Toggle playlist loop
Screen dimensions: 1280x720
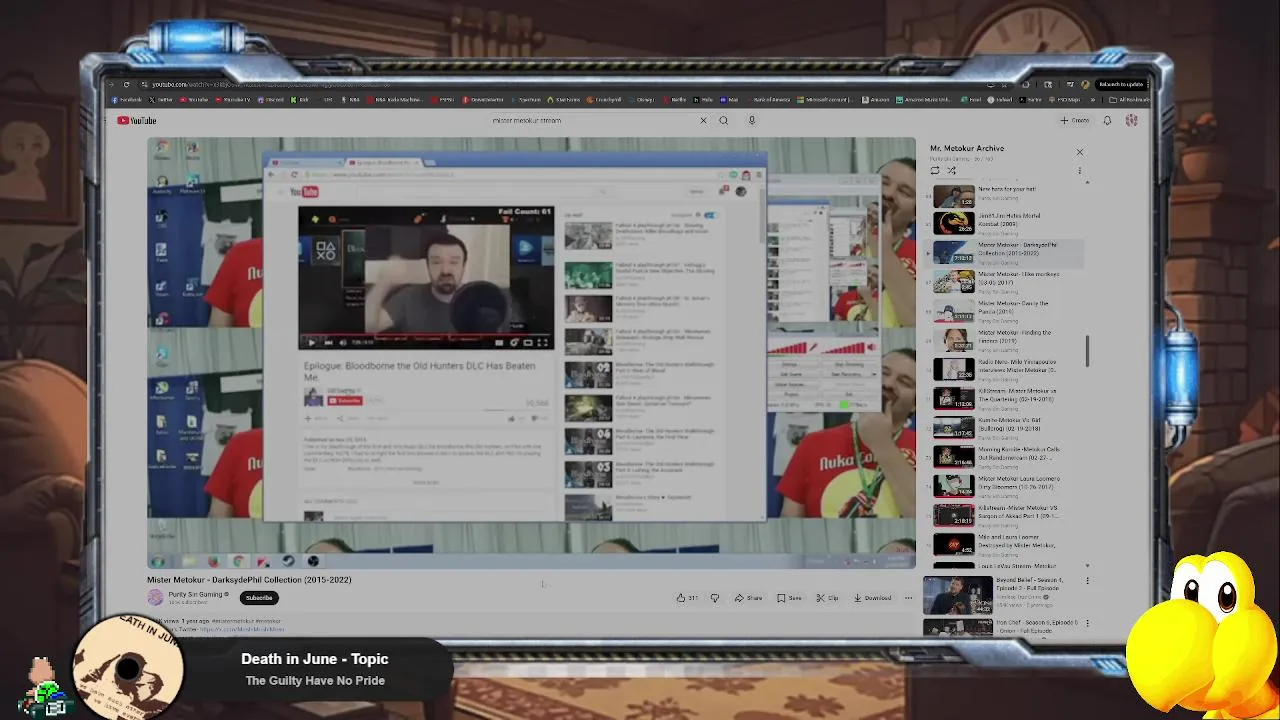click(x=935, y=171)
